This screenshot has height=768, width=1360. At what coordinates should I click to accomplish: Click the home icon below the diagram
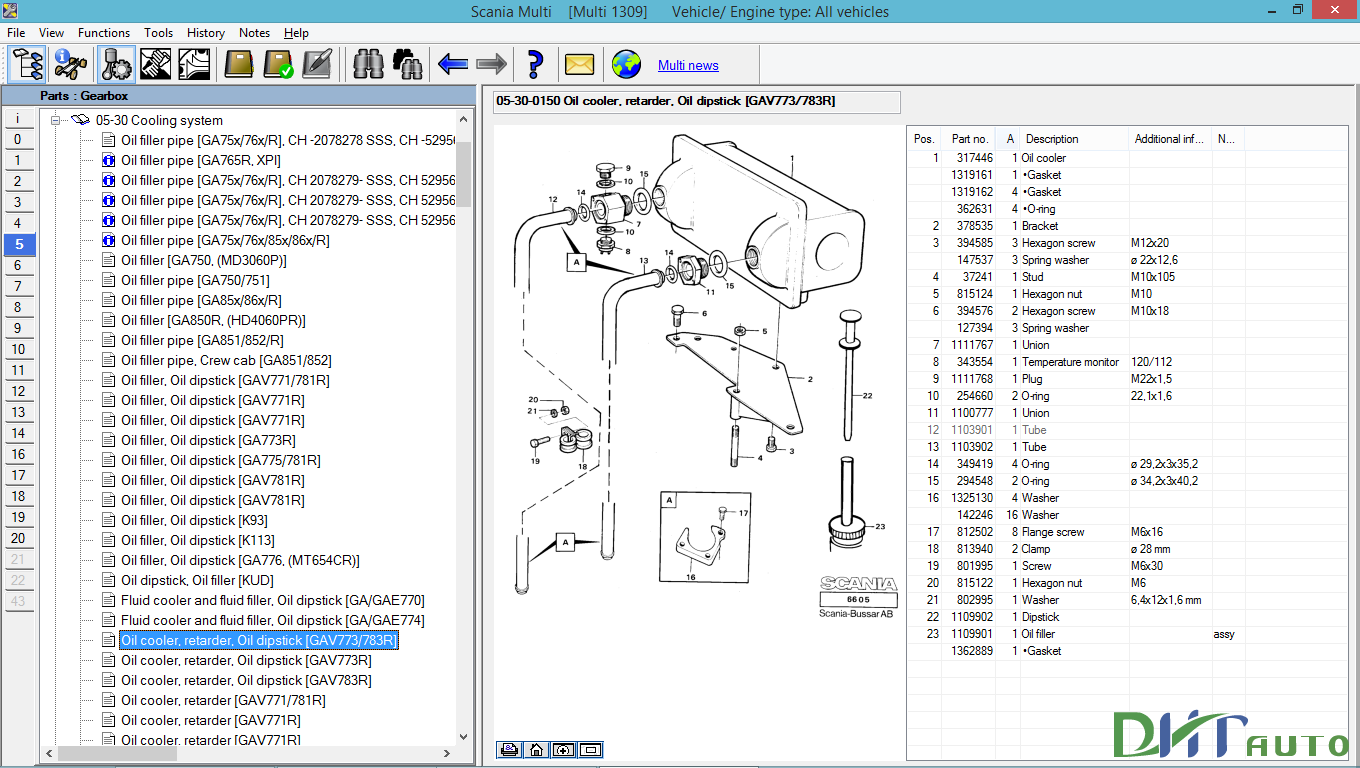coord(536,749)
